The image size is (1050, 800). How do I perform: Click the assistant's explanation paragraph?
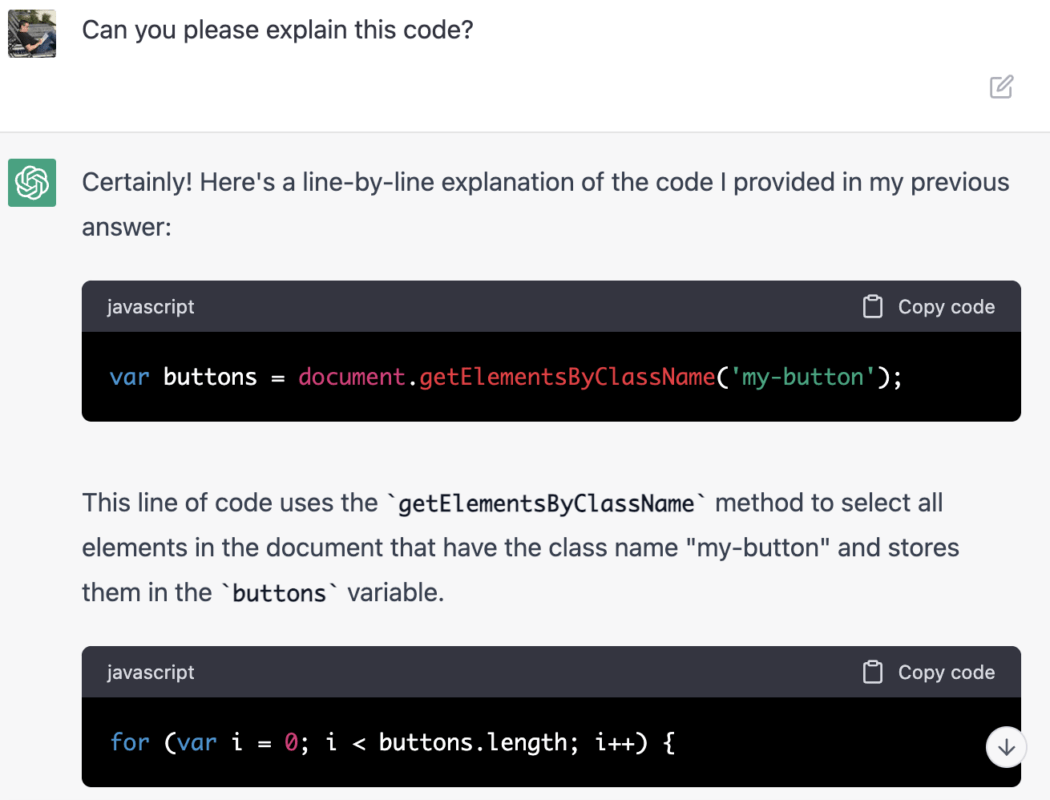520,547
